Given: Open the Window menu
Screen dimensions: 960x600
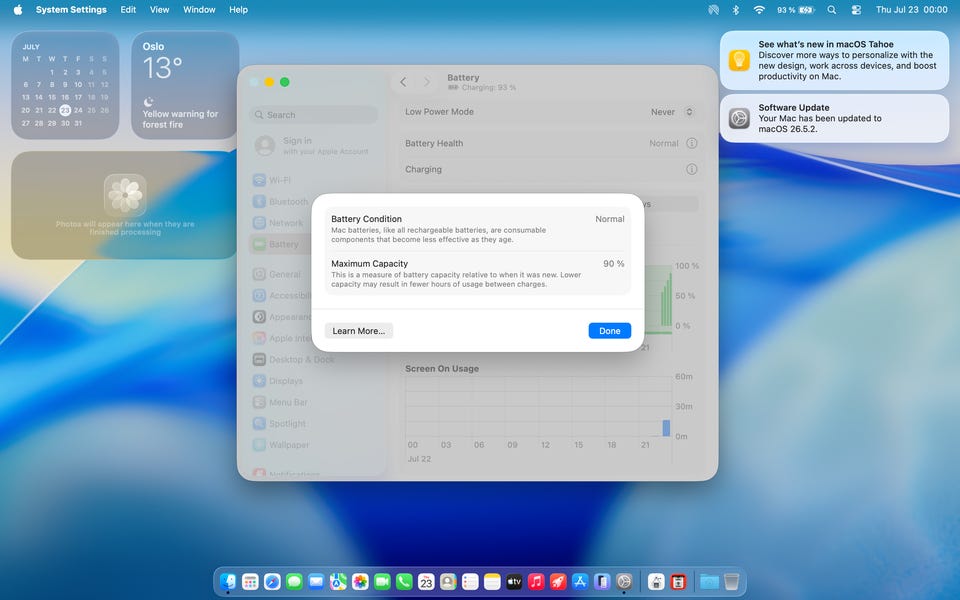Looking at the screenshot, I should 199,10.
